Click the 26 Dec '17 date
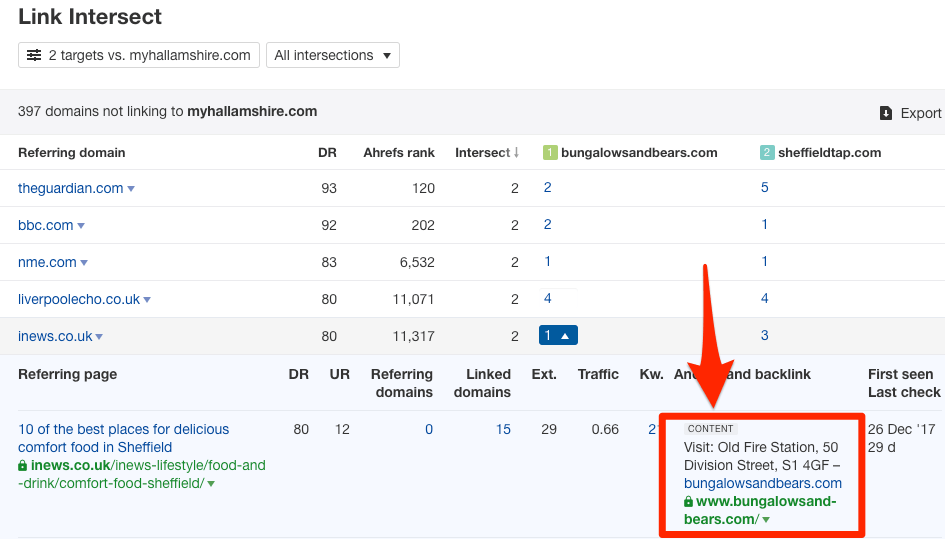The image size is (945, 539). (902, 429)
